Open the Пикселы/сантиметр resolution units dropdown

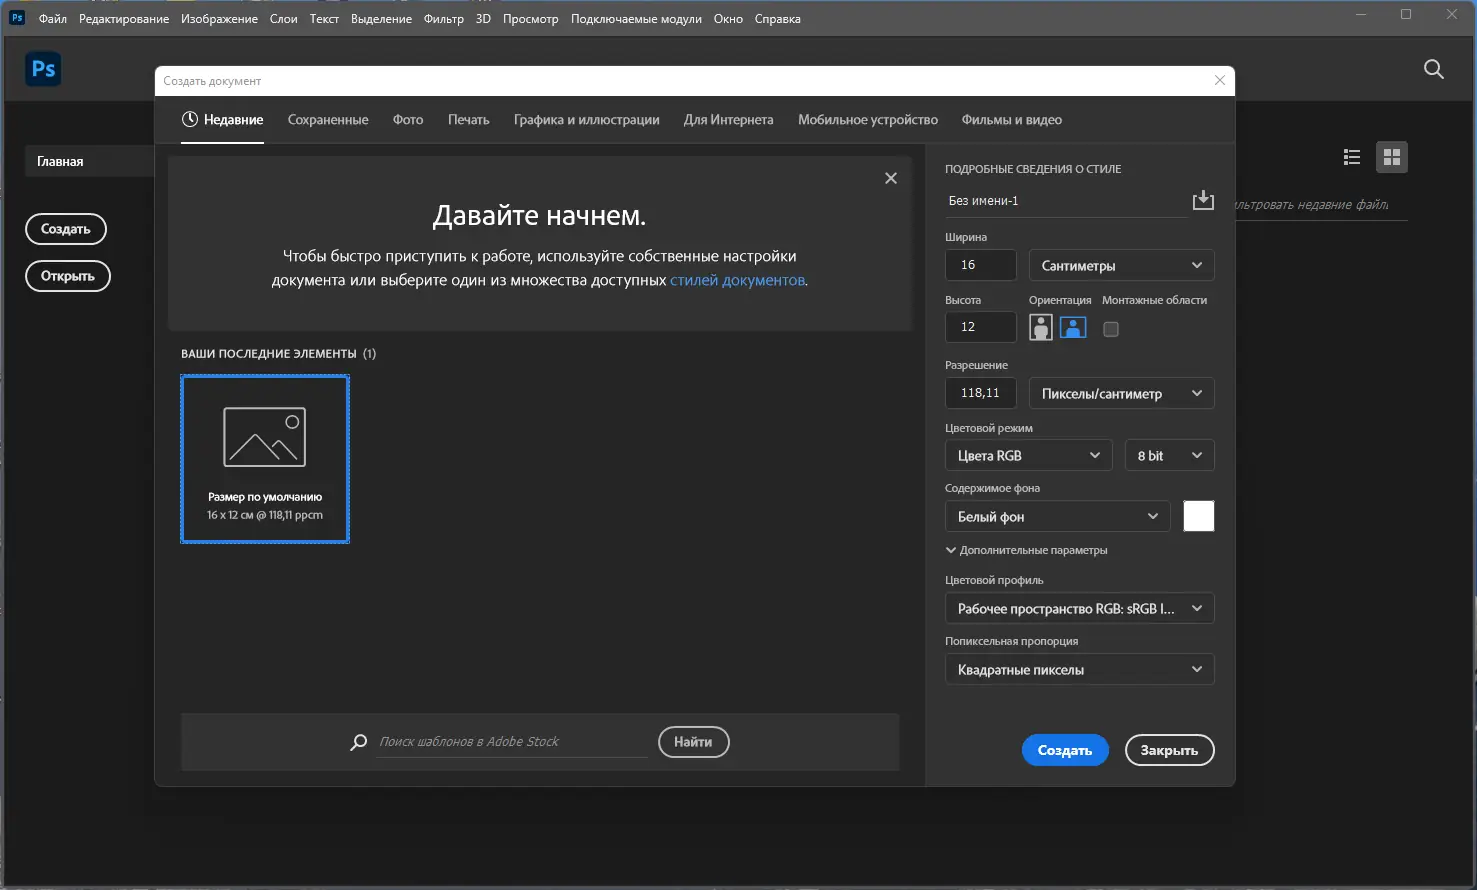tap(1121, 393)
